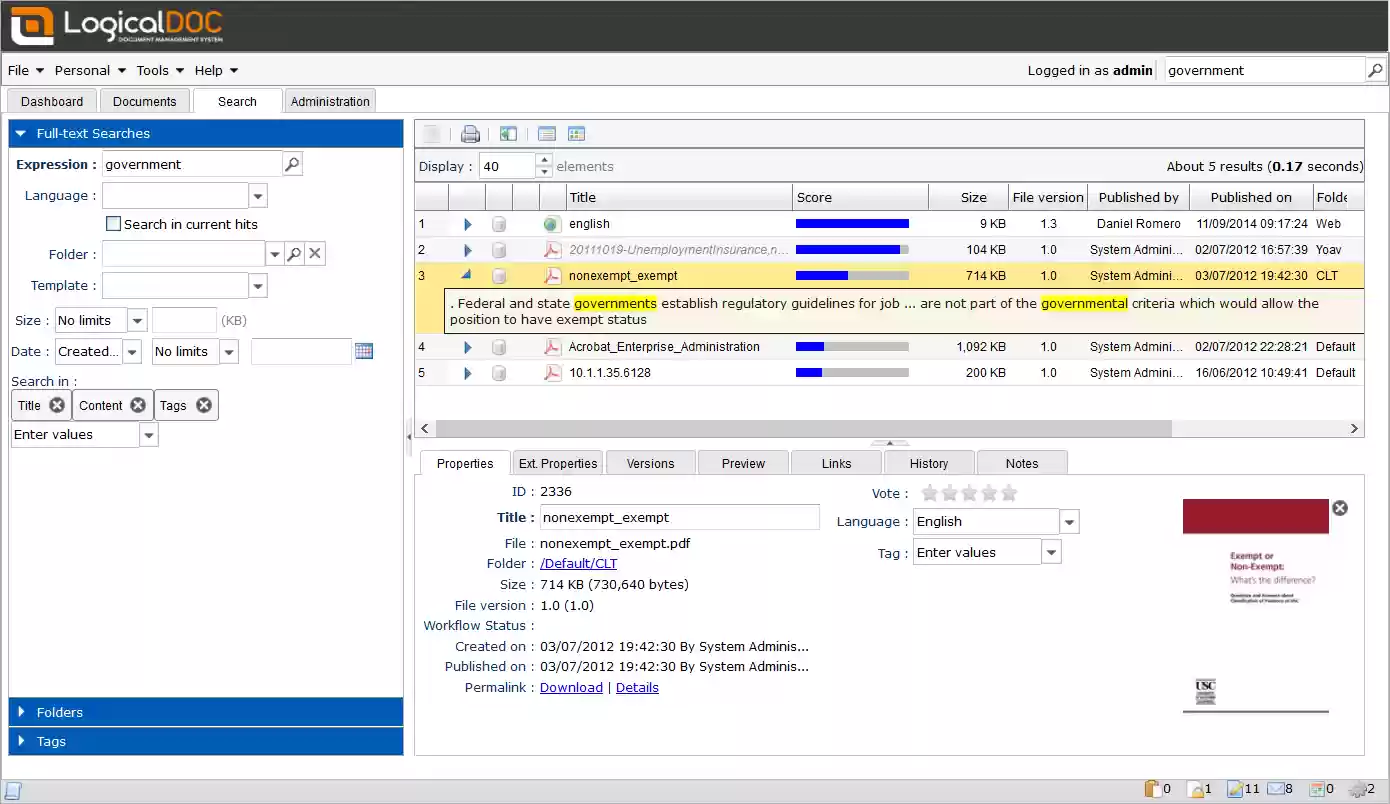Viewport: 1390px width, 804px height.
Task: Click the document preview thumbnail
Action: (x=1255, y=600)
